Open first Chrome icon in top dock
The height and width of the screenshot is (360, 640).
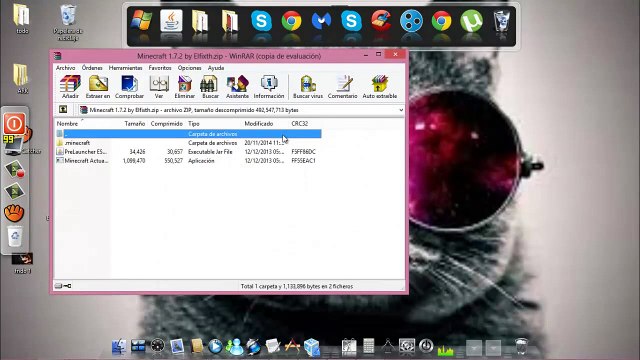(x=291, y=20)
